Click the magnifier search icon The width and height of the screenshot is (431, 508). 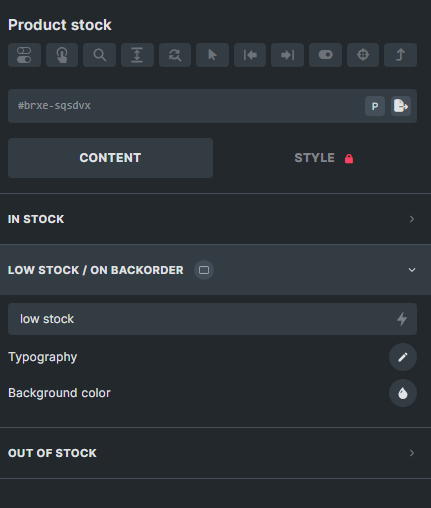(100, 55)
